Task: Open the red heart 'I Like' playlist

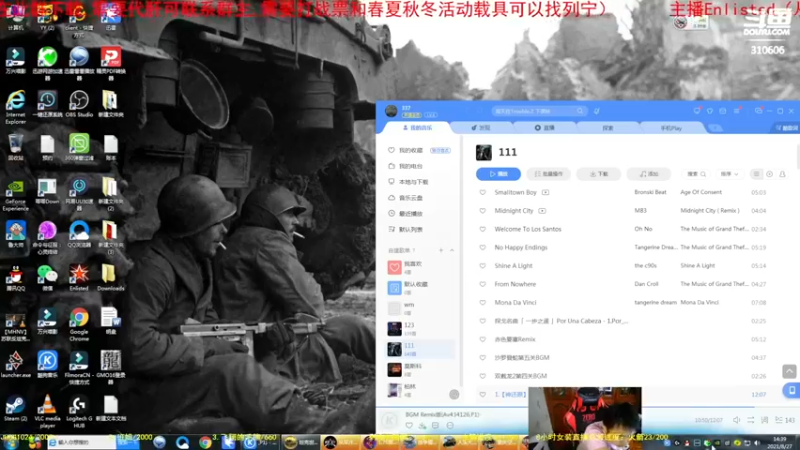Action: 421,267
